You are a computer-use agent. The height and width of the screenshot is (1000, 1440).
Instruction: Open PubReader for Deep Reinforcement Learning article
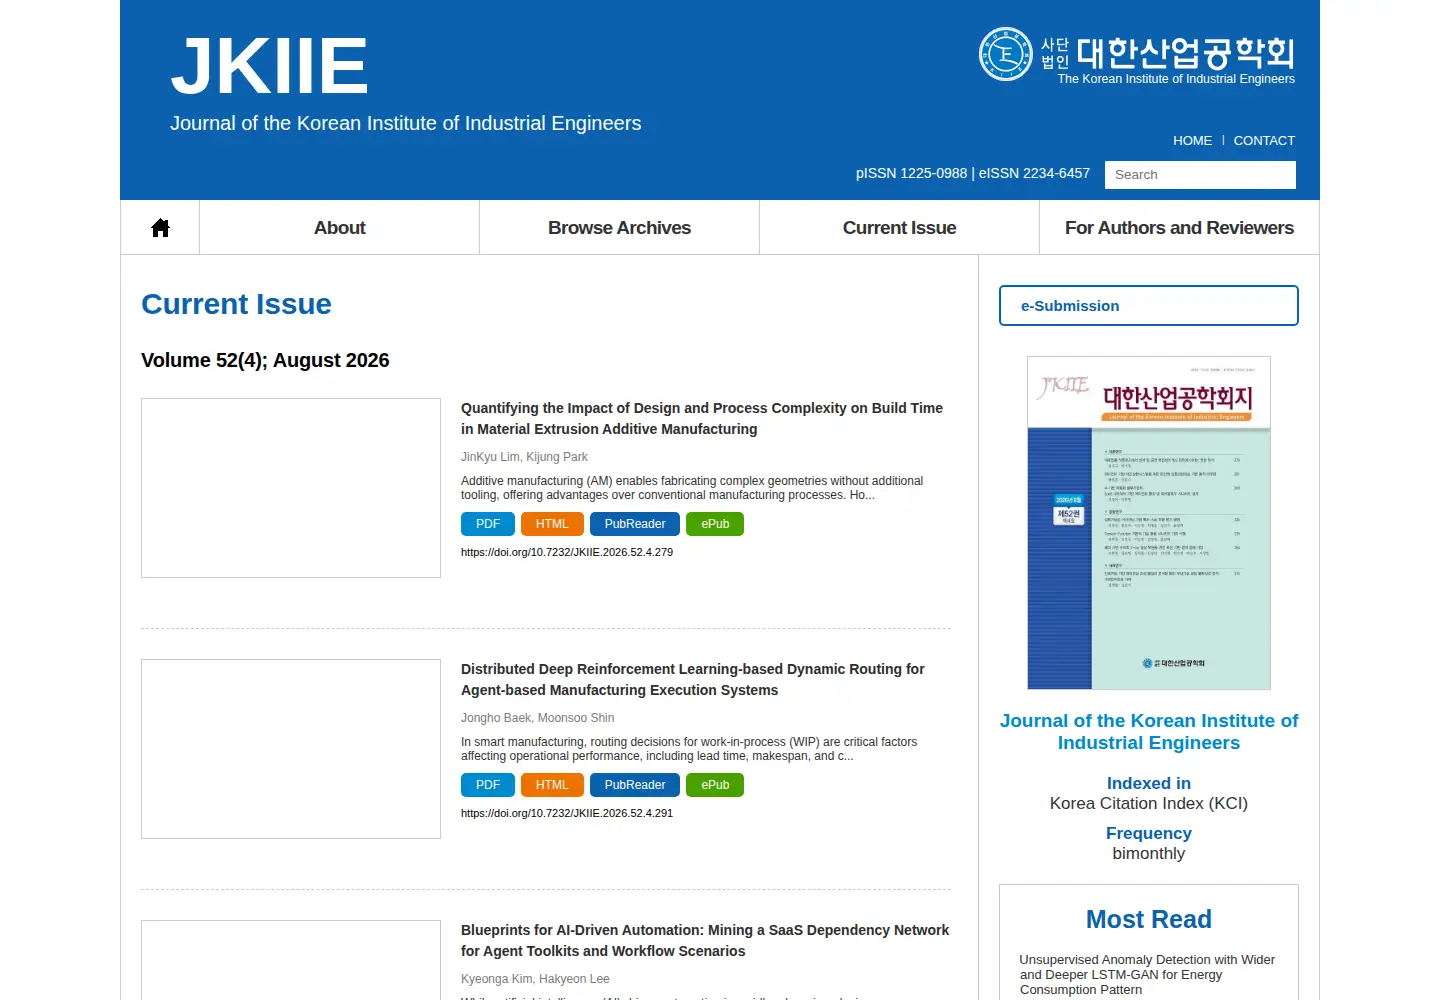(x=635, y=785)
